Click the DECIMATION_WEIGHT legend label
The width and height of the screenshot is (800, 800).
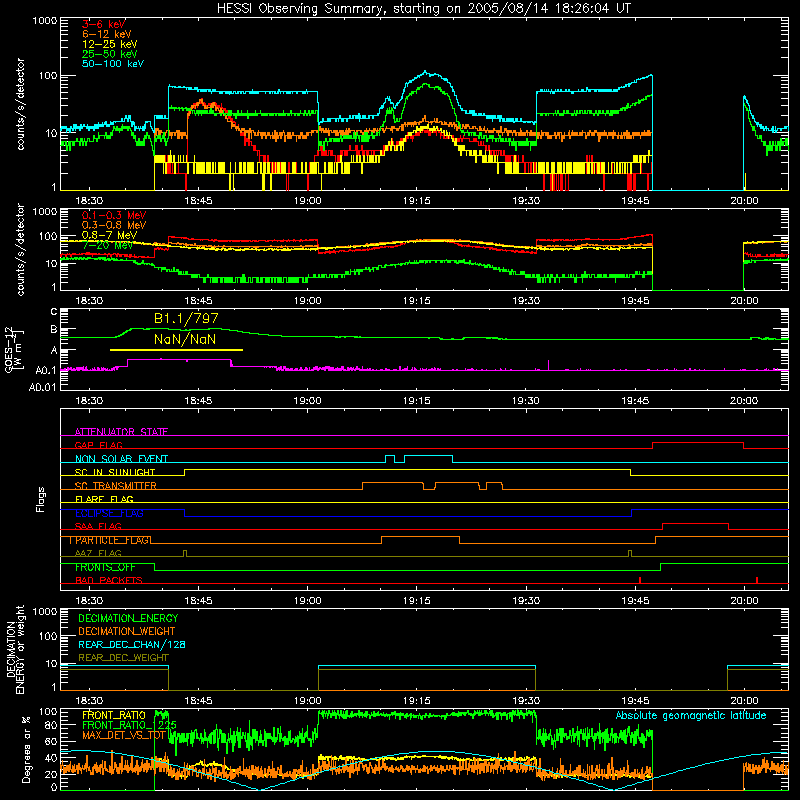point(127,631)
